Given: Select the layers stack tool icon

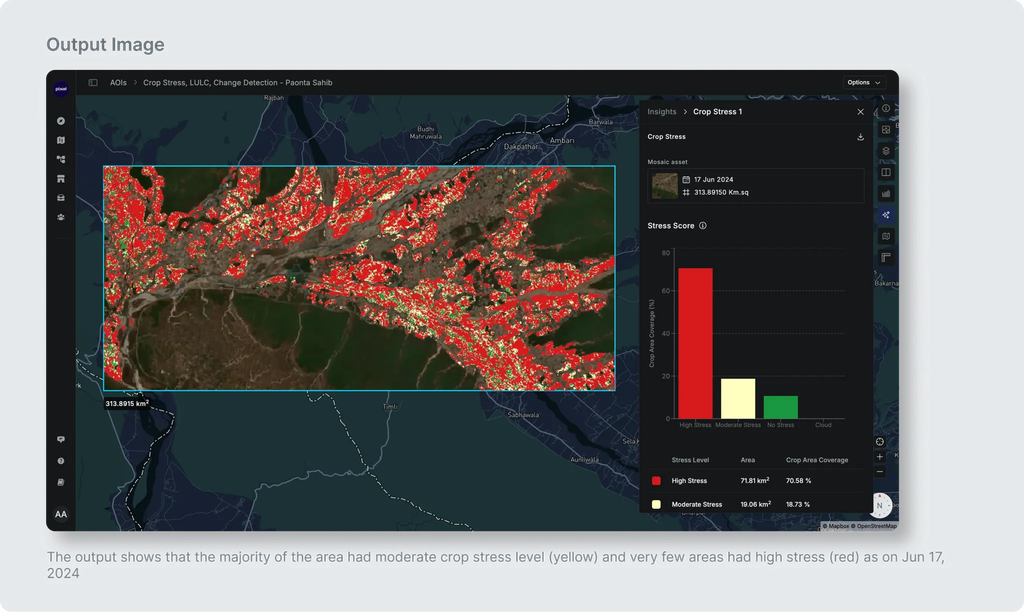Looking at the screenshot, I should click(886, 151).
